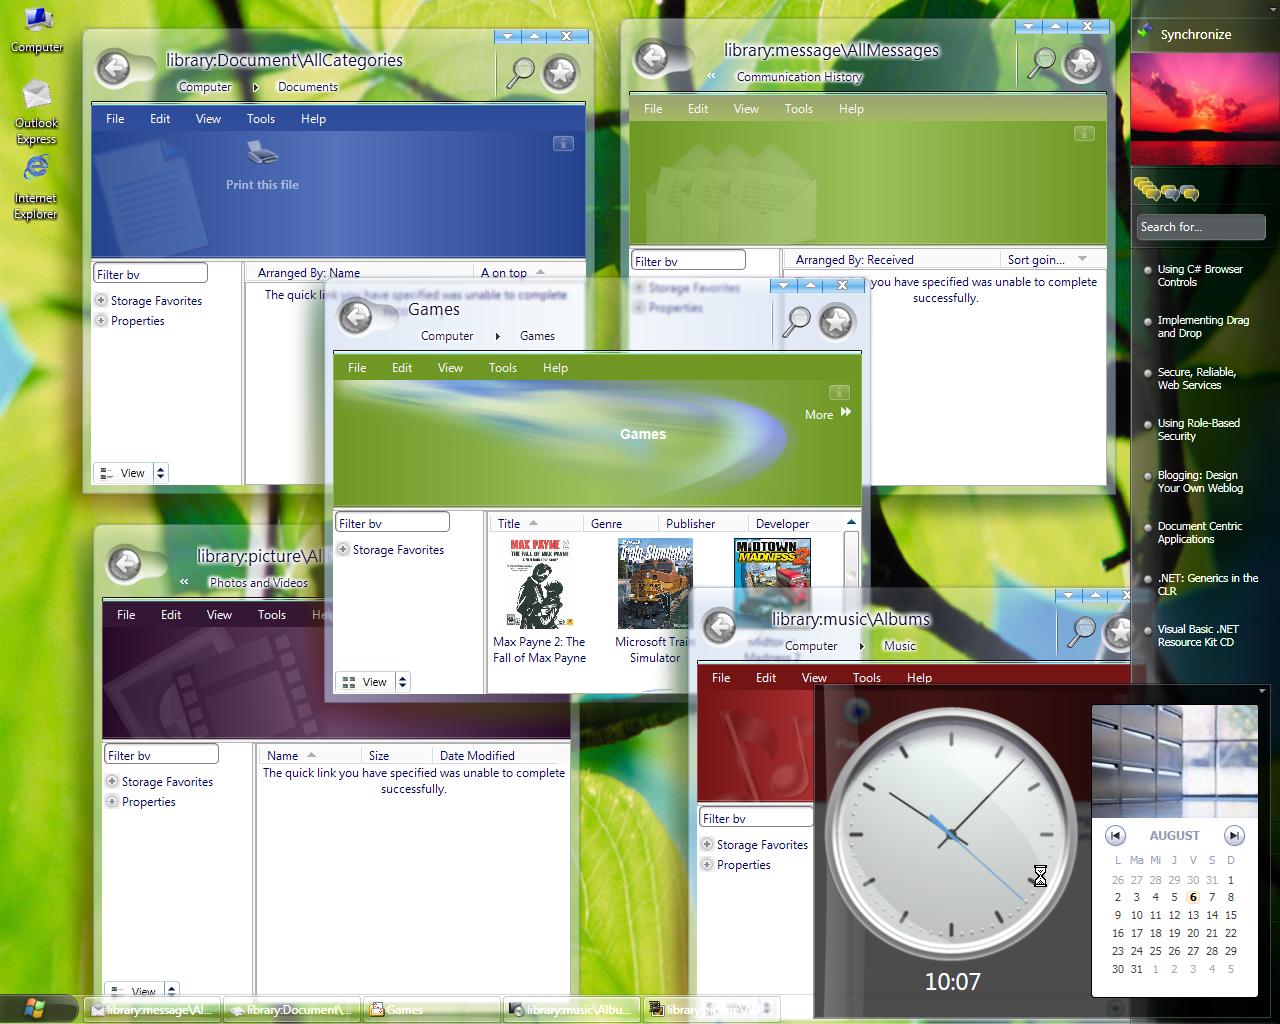Click the back arrow in the Documents window
This screenshot has height=1024, width=1280.
tap(114, 68)
